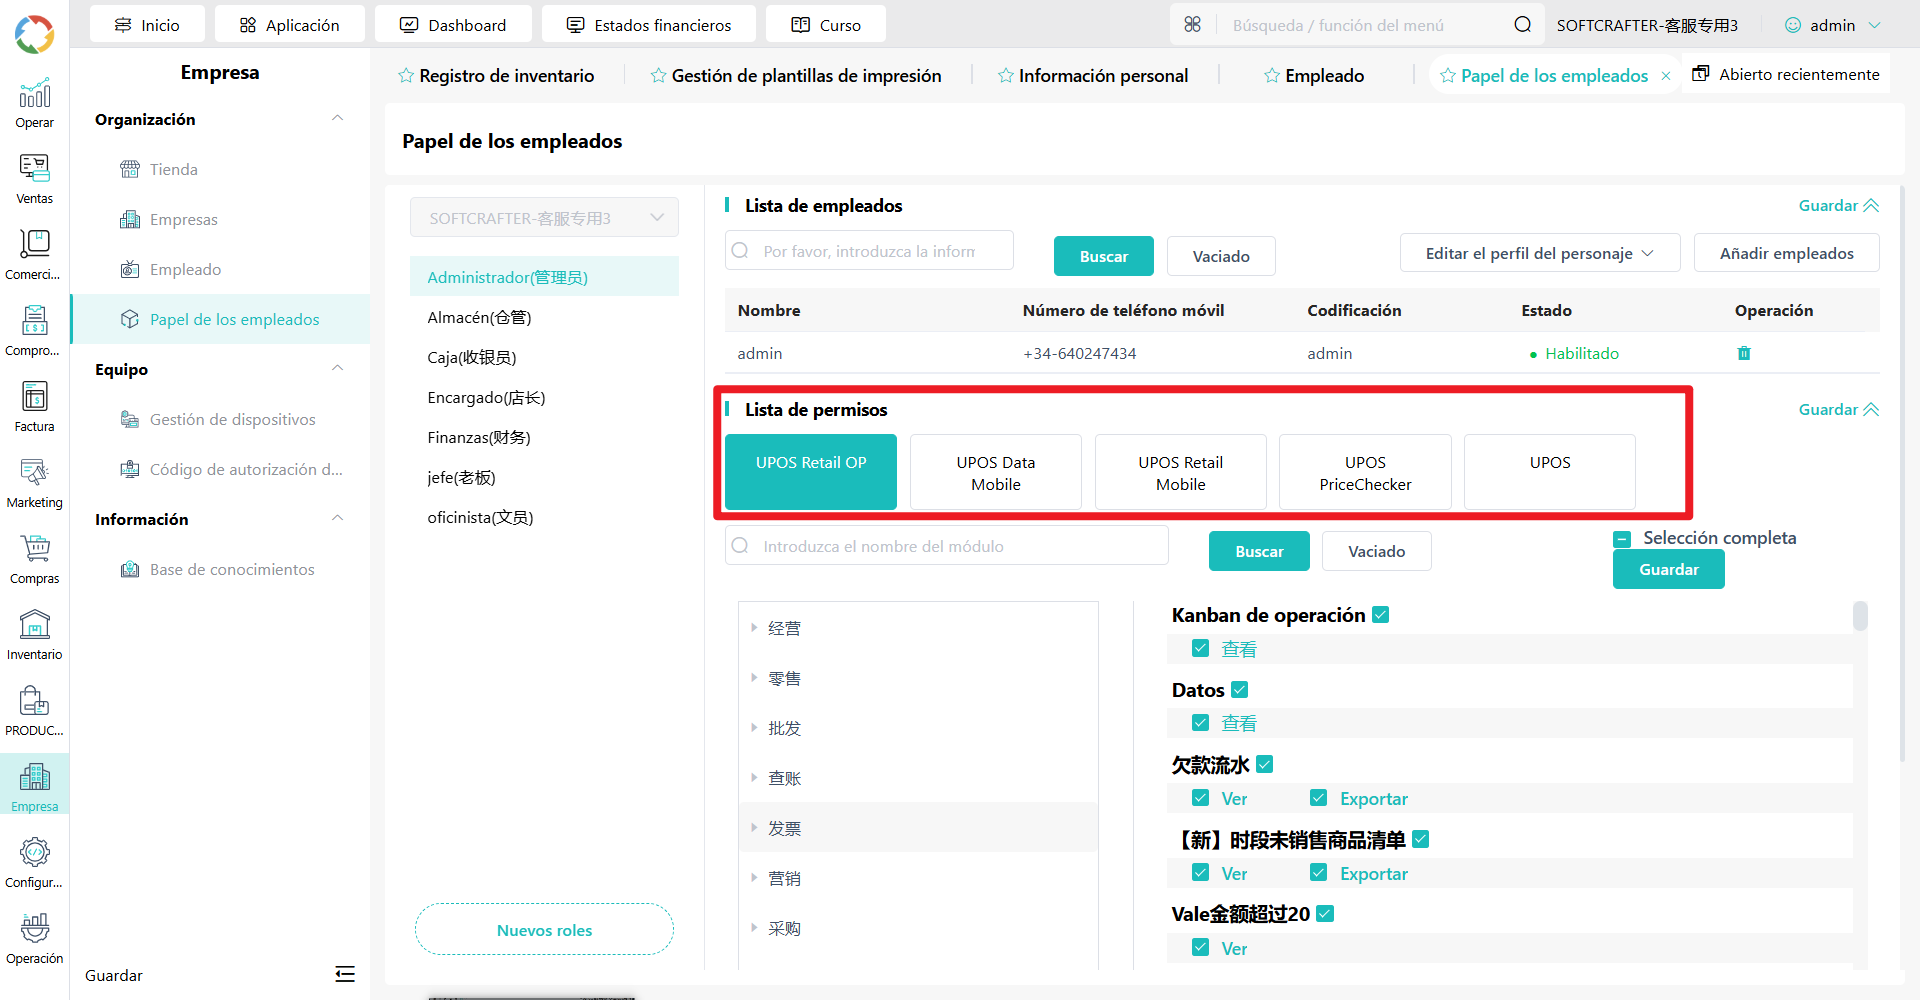
Task: Open SOFTCRAFTER store selector dropdown
Action: pyautogui.click(x=544, y=218)
